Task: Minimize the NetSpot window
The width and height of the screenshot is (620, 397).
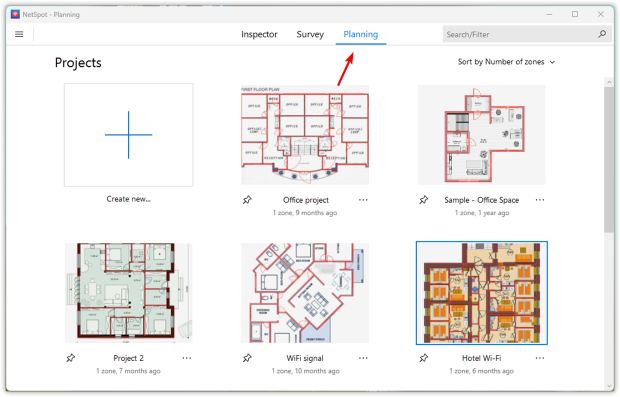Action: pyautogui.click(x=549, y=14)
